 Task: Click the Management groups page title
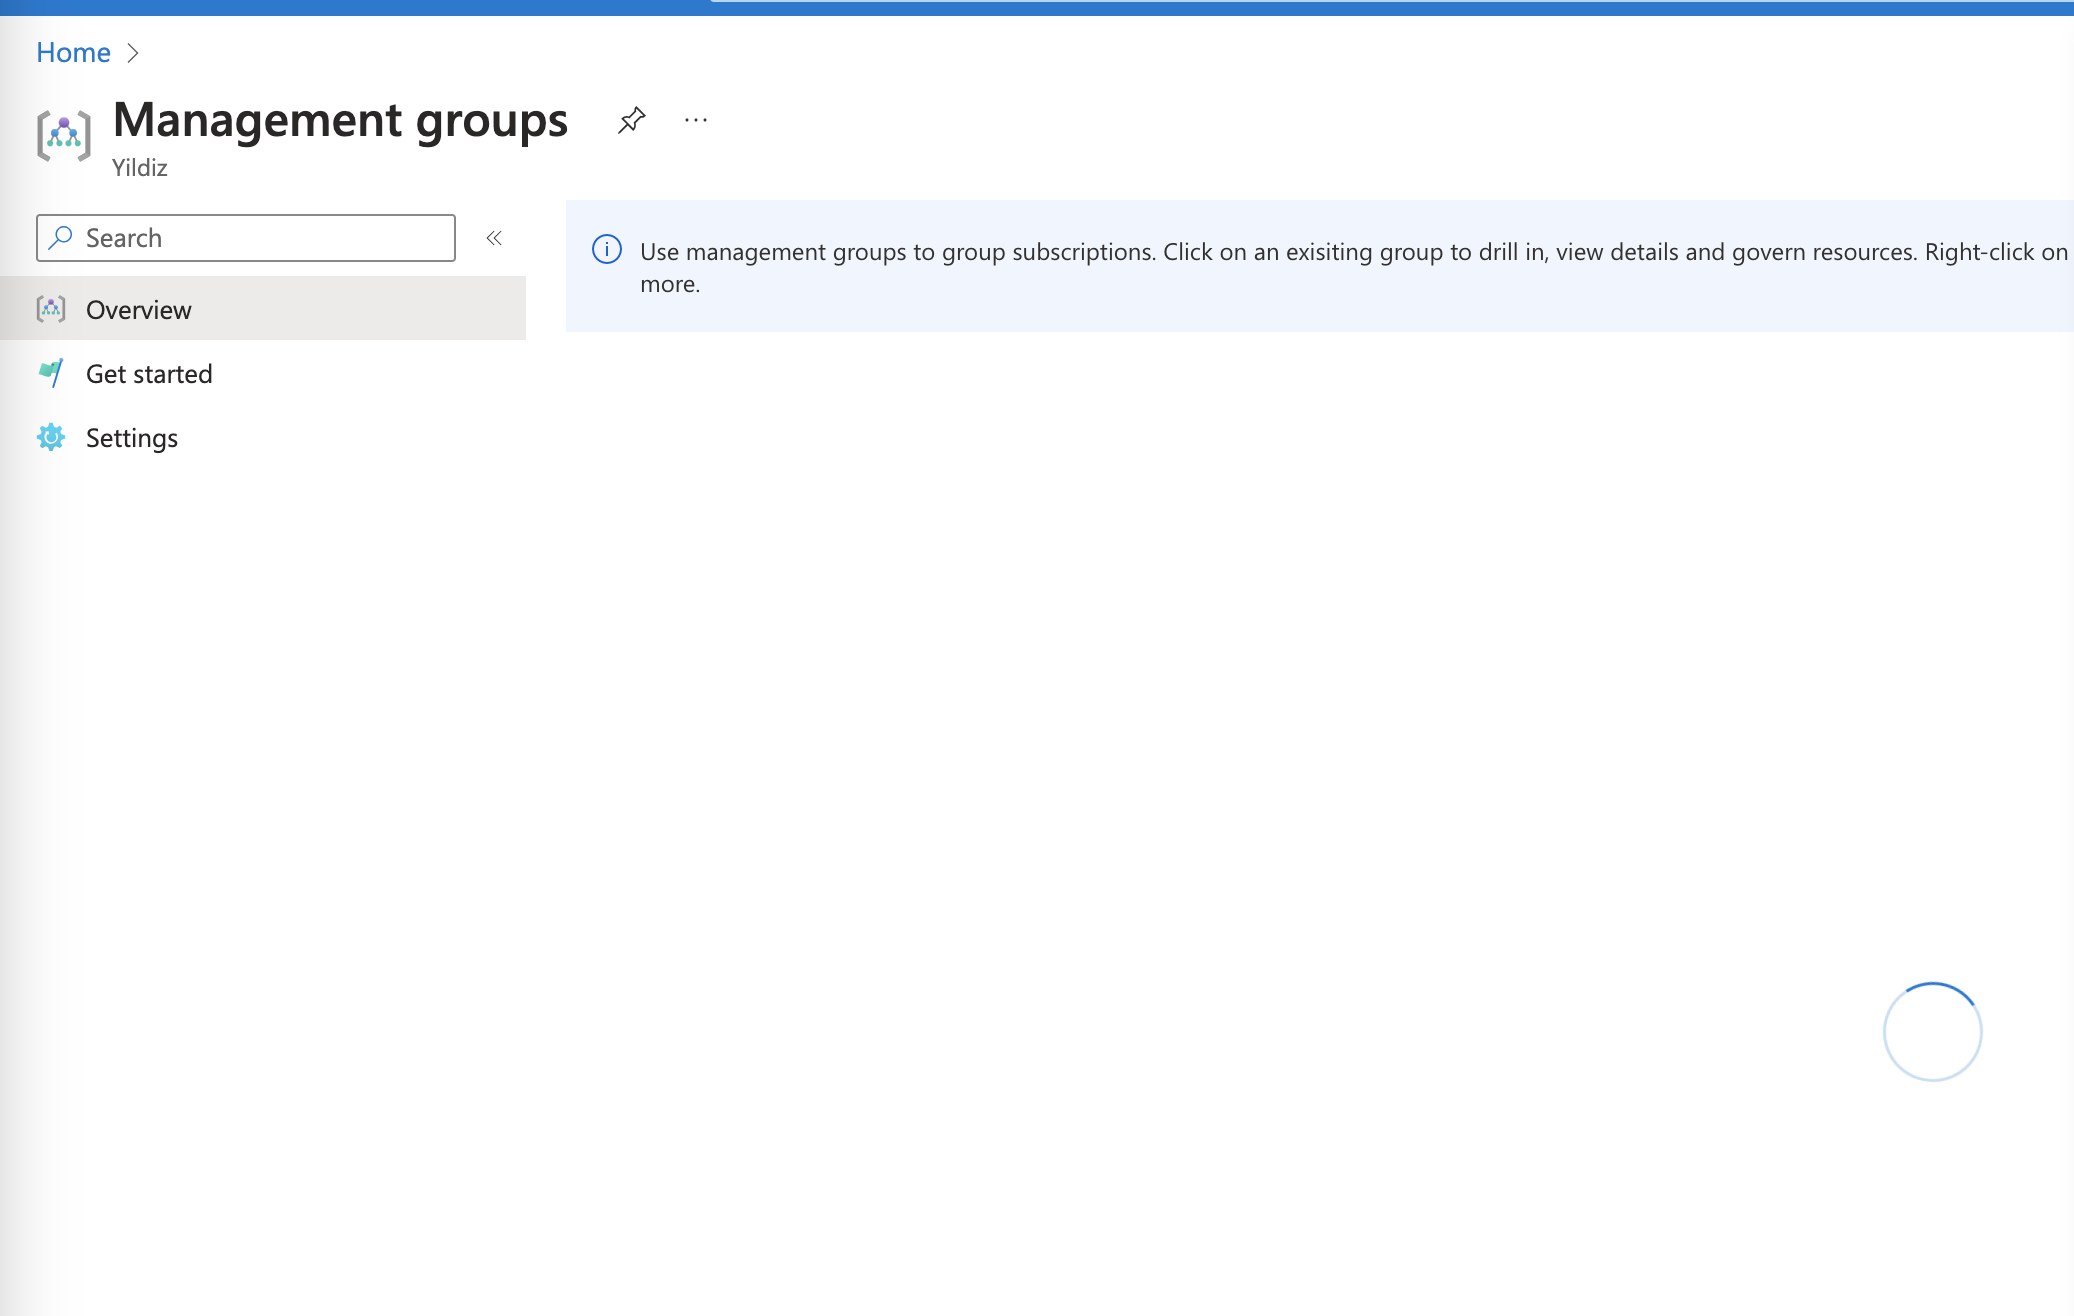[340, 120]
